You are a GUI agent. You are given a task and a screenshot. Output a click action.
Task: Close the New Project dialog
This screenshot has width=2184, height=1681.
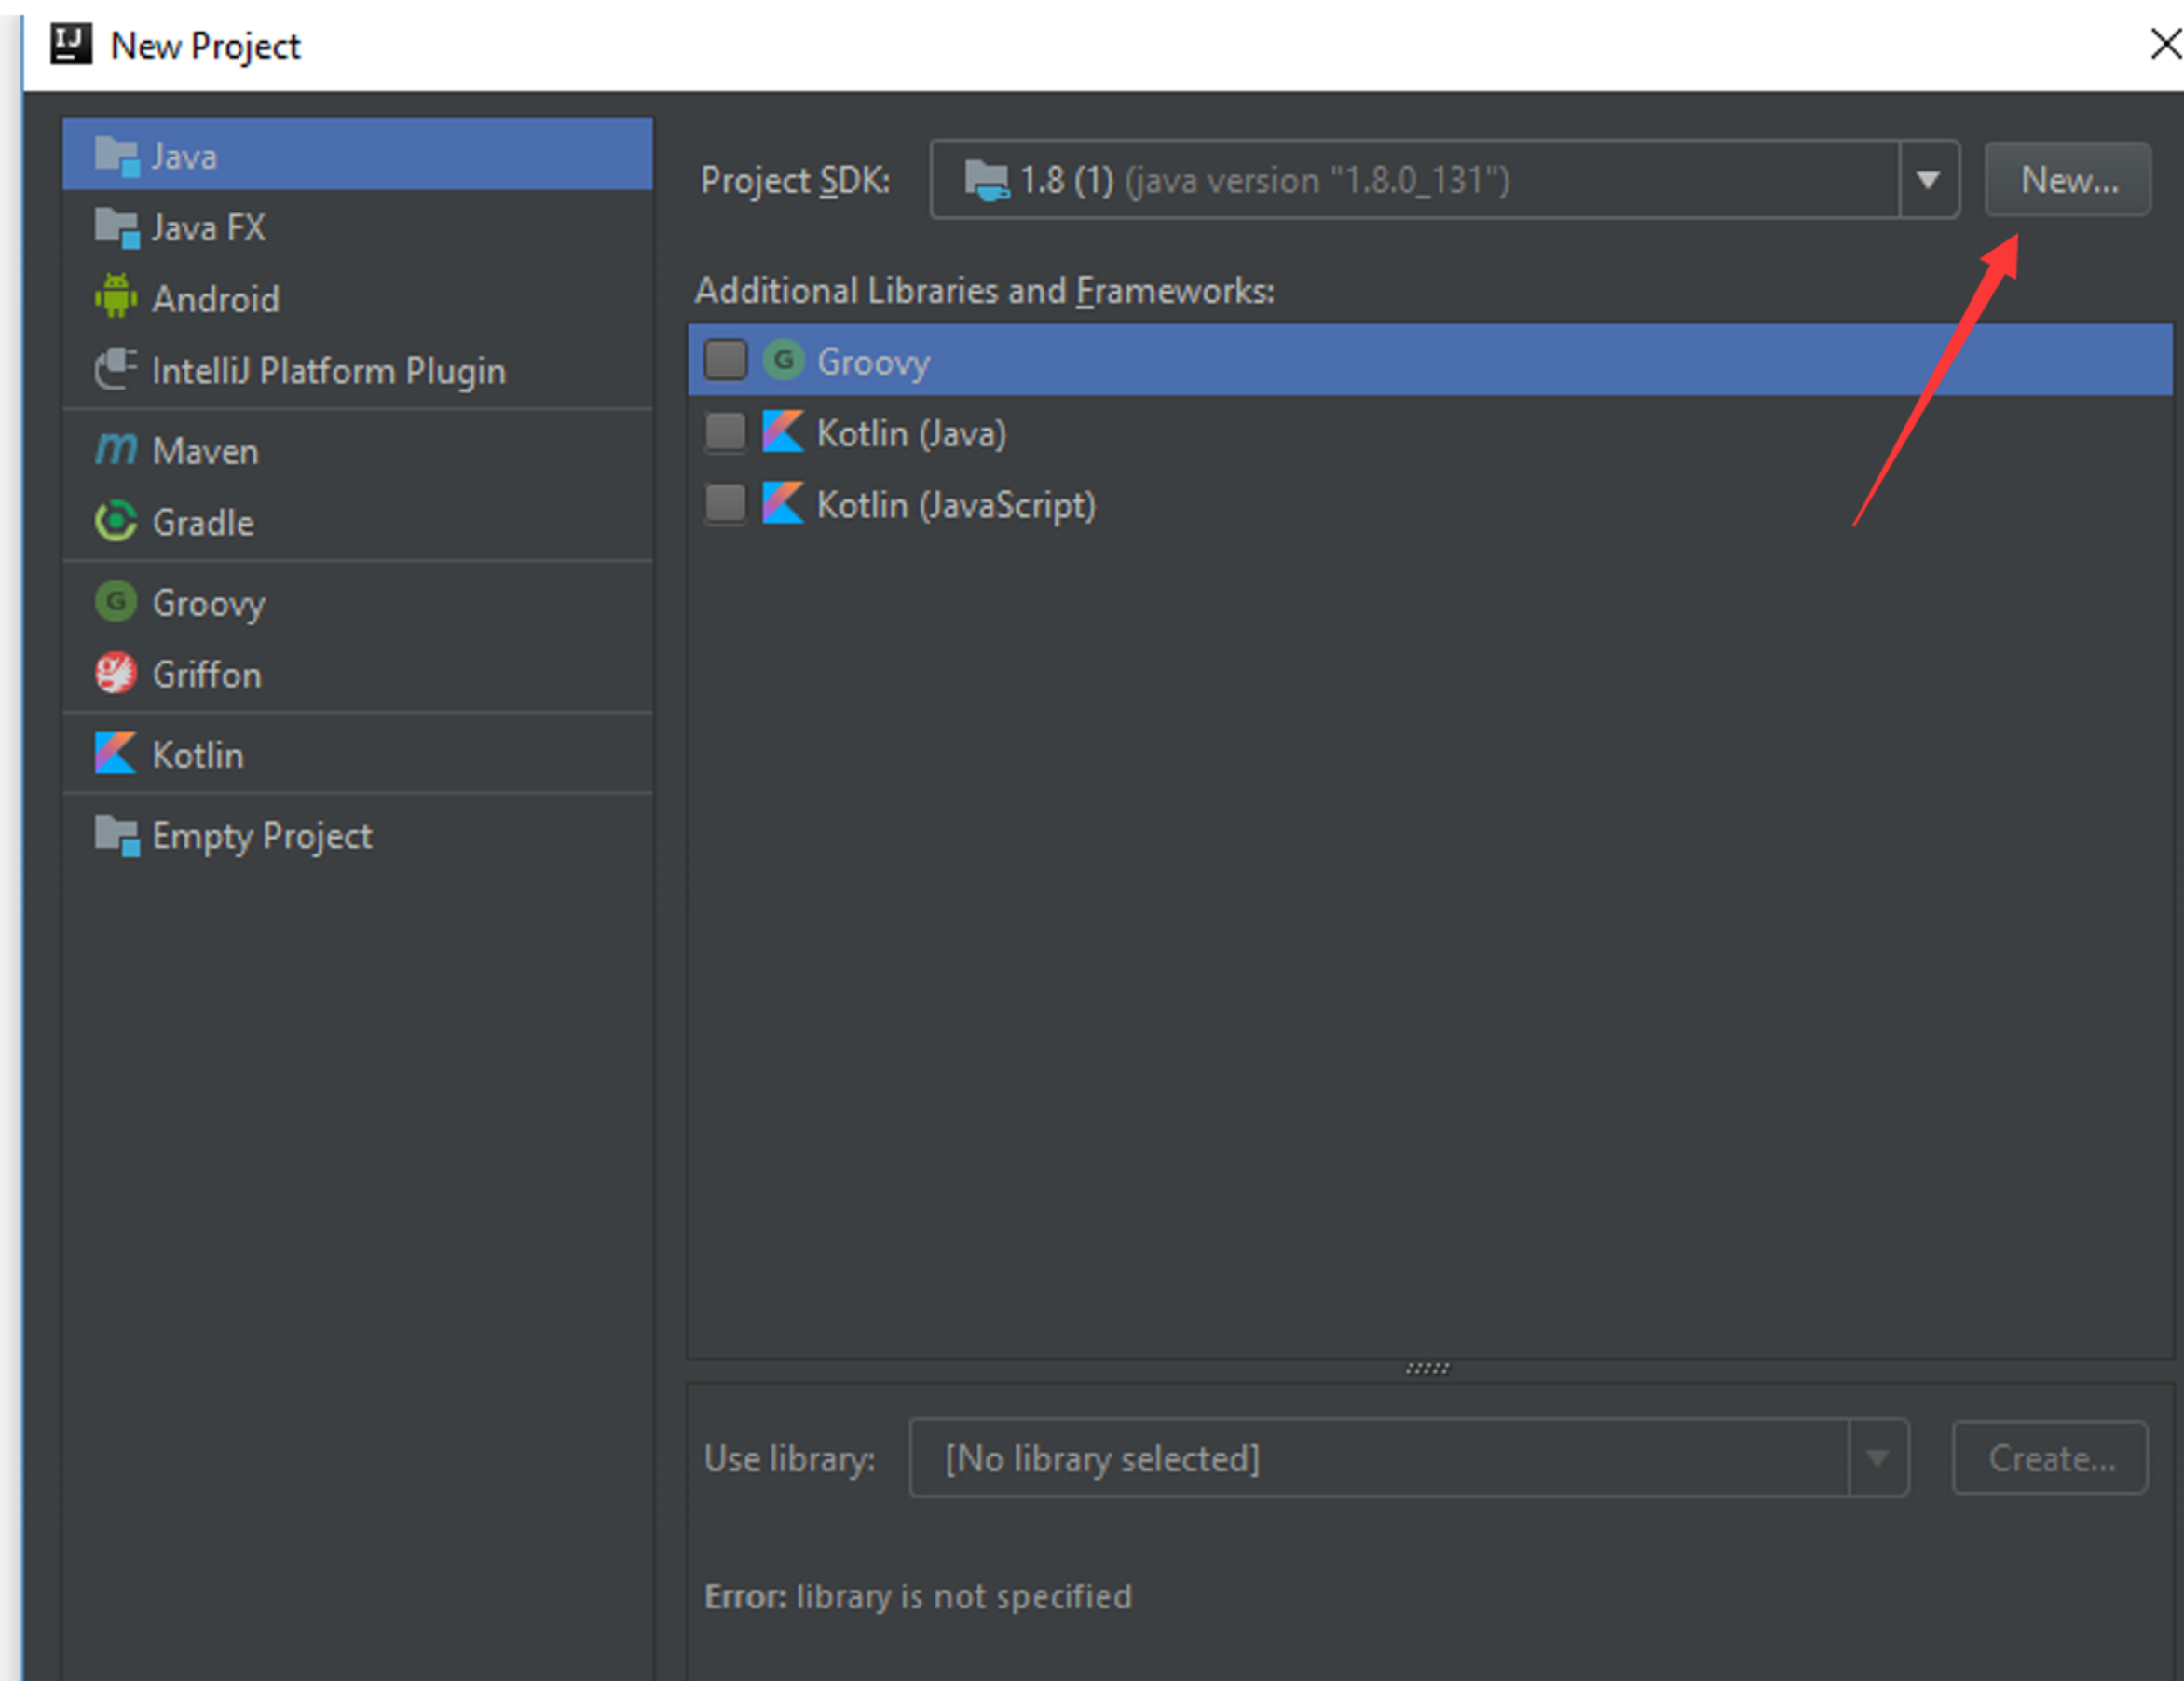click(x=2165, y=44)
